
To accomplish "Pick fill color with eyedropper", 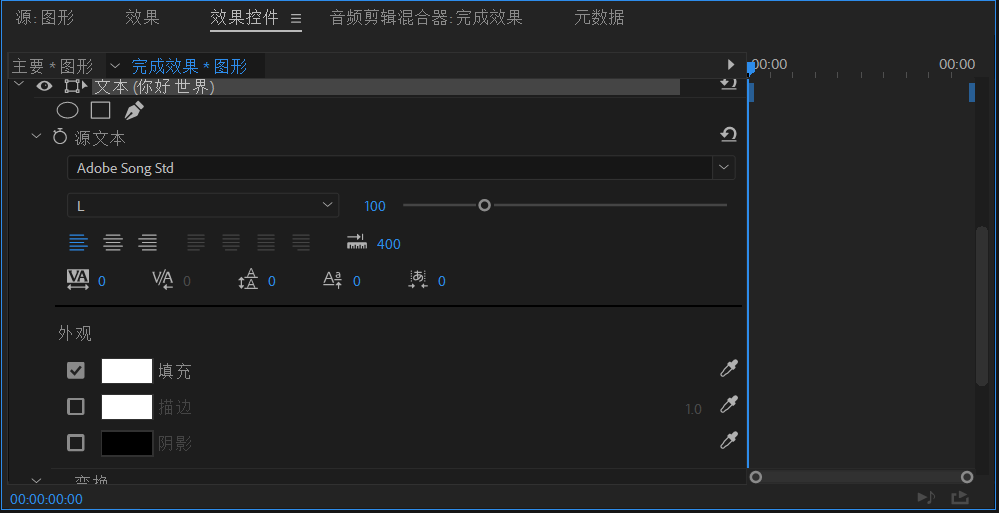I will point(729,368).
